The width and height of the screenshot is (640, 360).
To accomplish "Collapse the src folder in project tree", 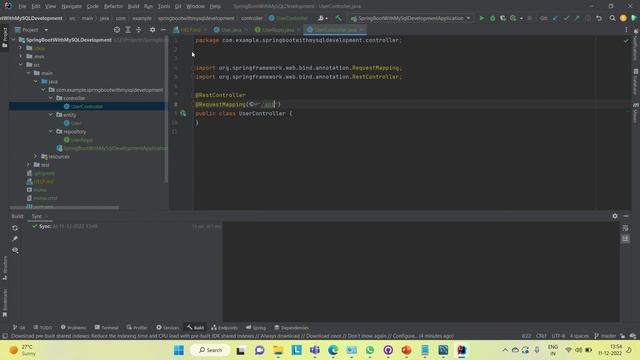I will point(21,64).
